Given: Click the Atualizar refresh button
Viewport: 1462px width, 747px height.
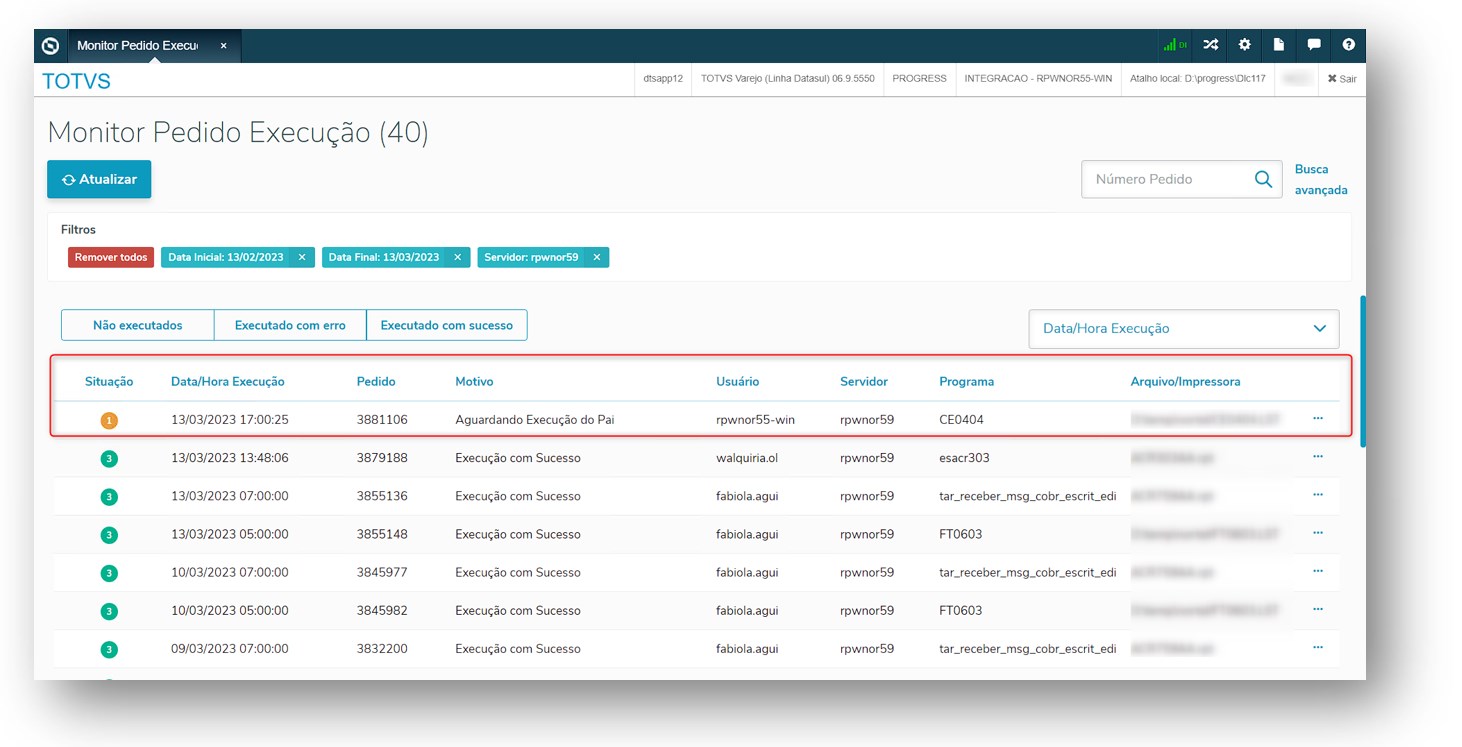Looking at the screenshot, I should click(x=99, y=179).
